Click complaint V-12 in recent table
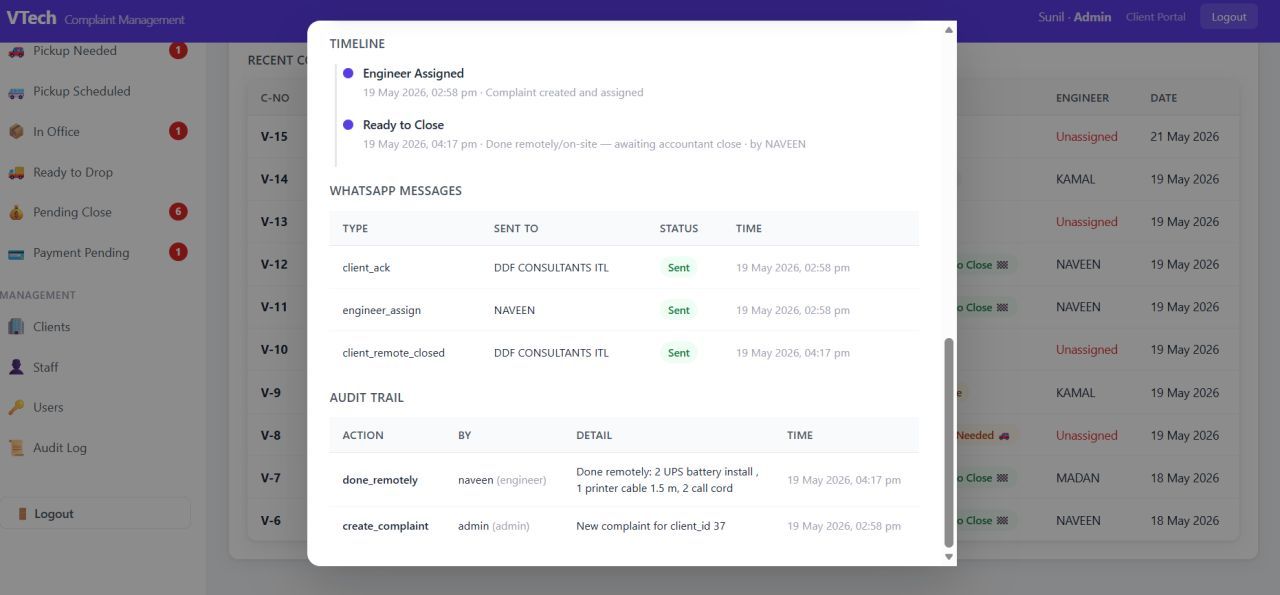This screenshot has width=1280, height=595. [x=274, y=265]
